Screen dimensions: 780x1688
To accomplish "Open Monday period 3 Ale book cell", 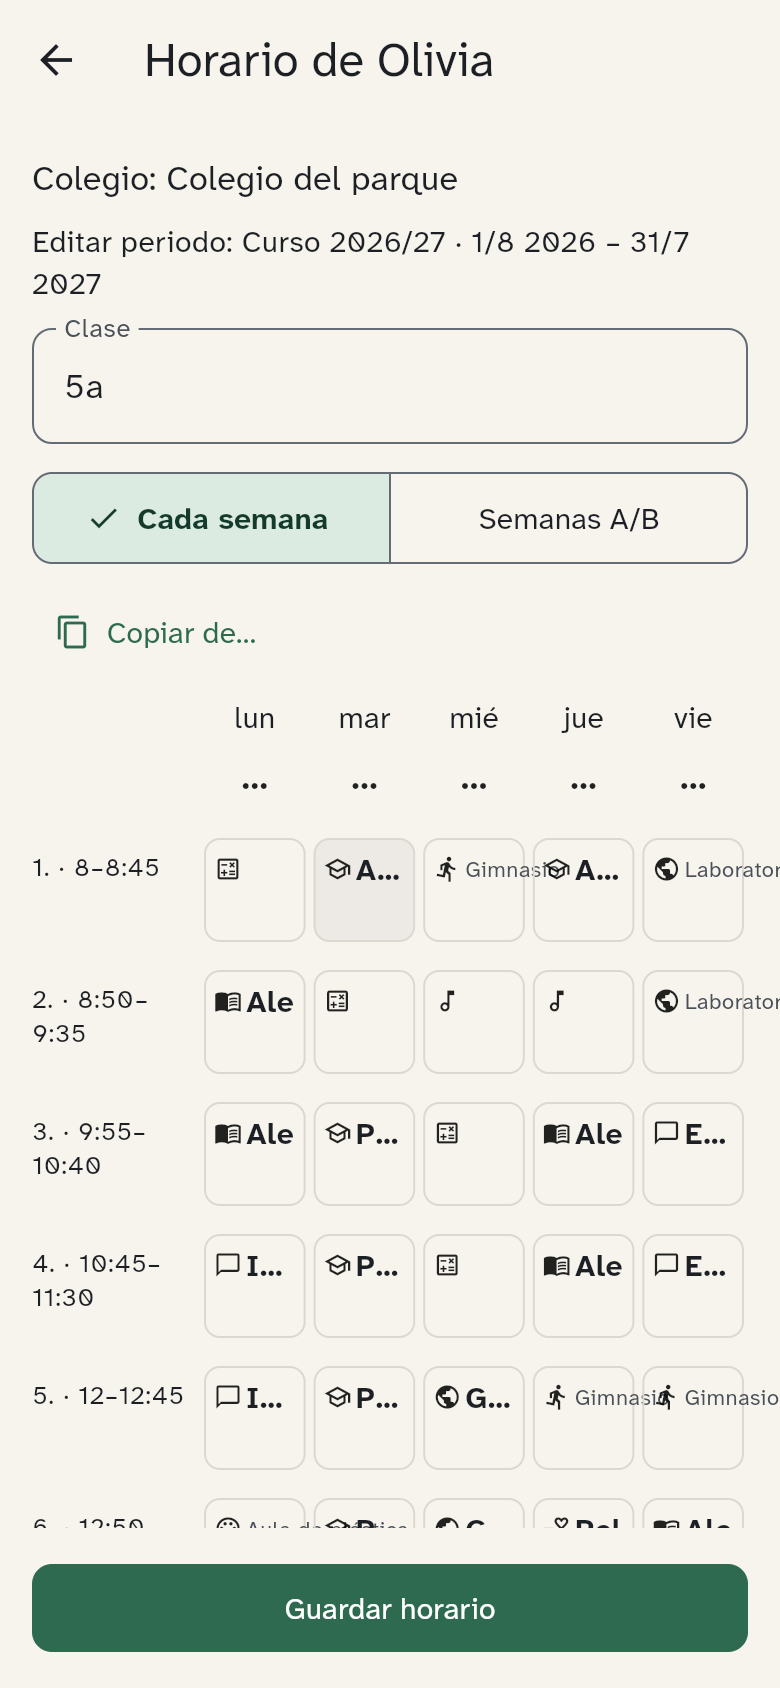I will tap(255, 1154).
